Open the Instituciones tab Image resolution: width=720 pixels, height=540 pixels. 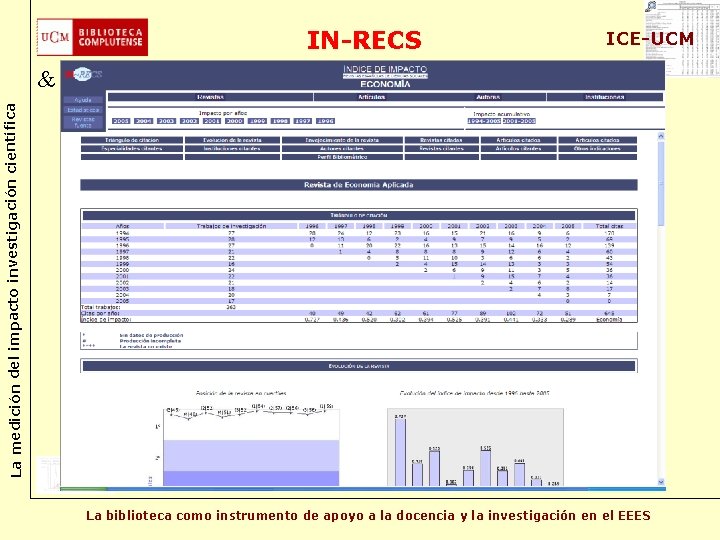[x=605, y=97]
